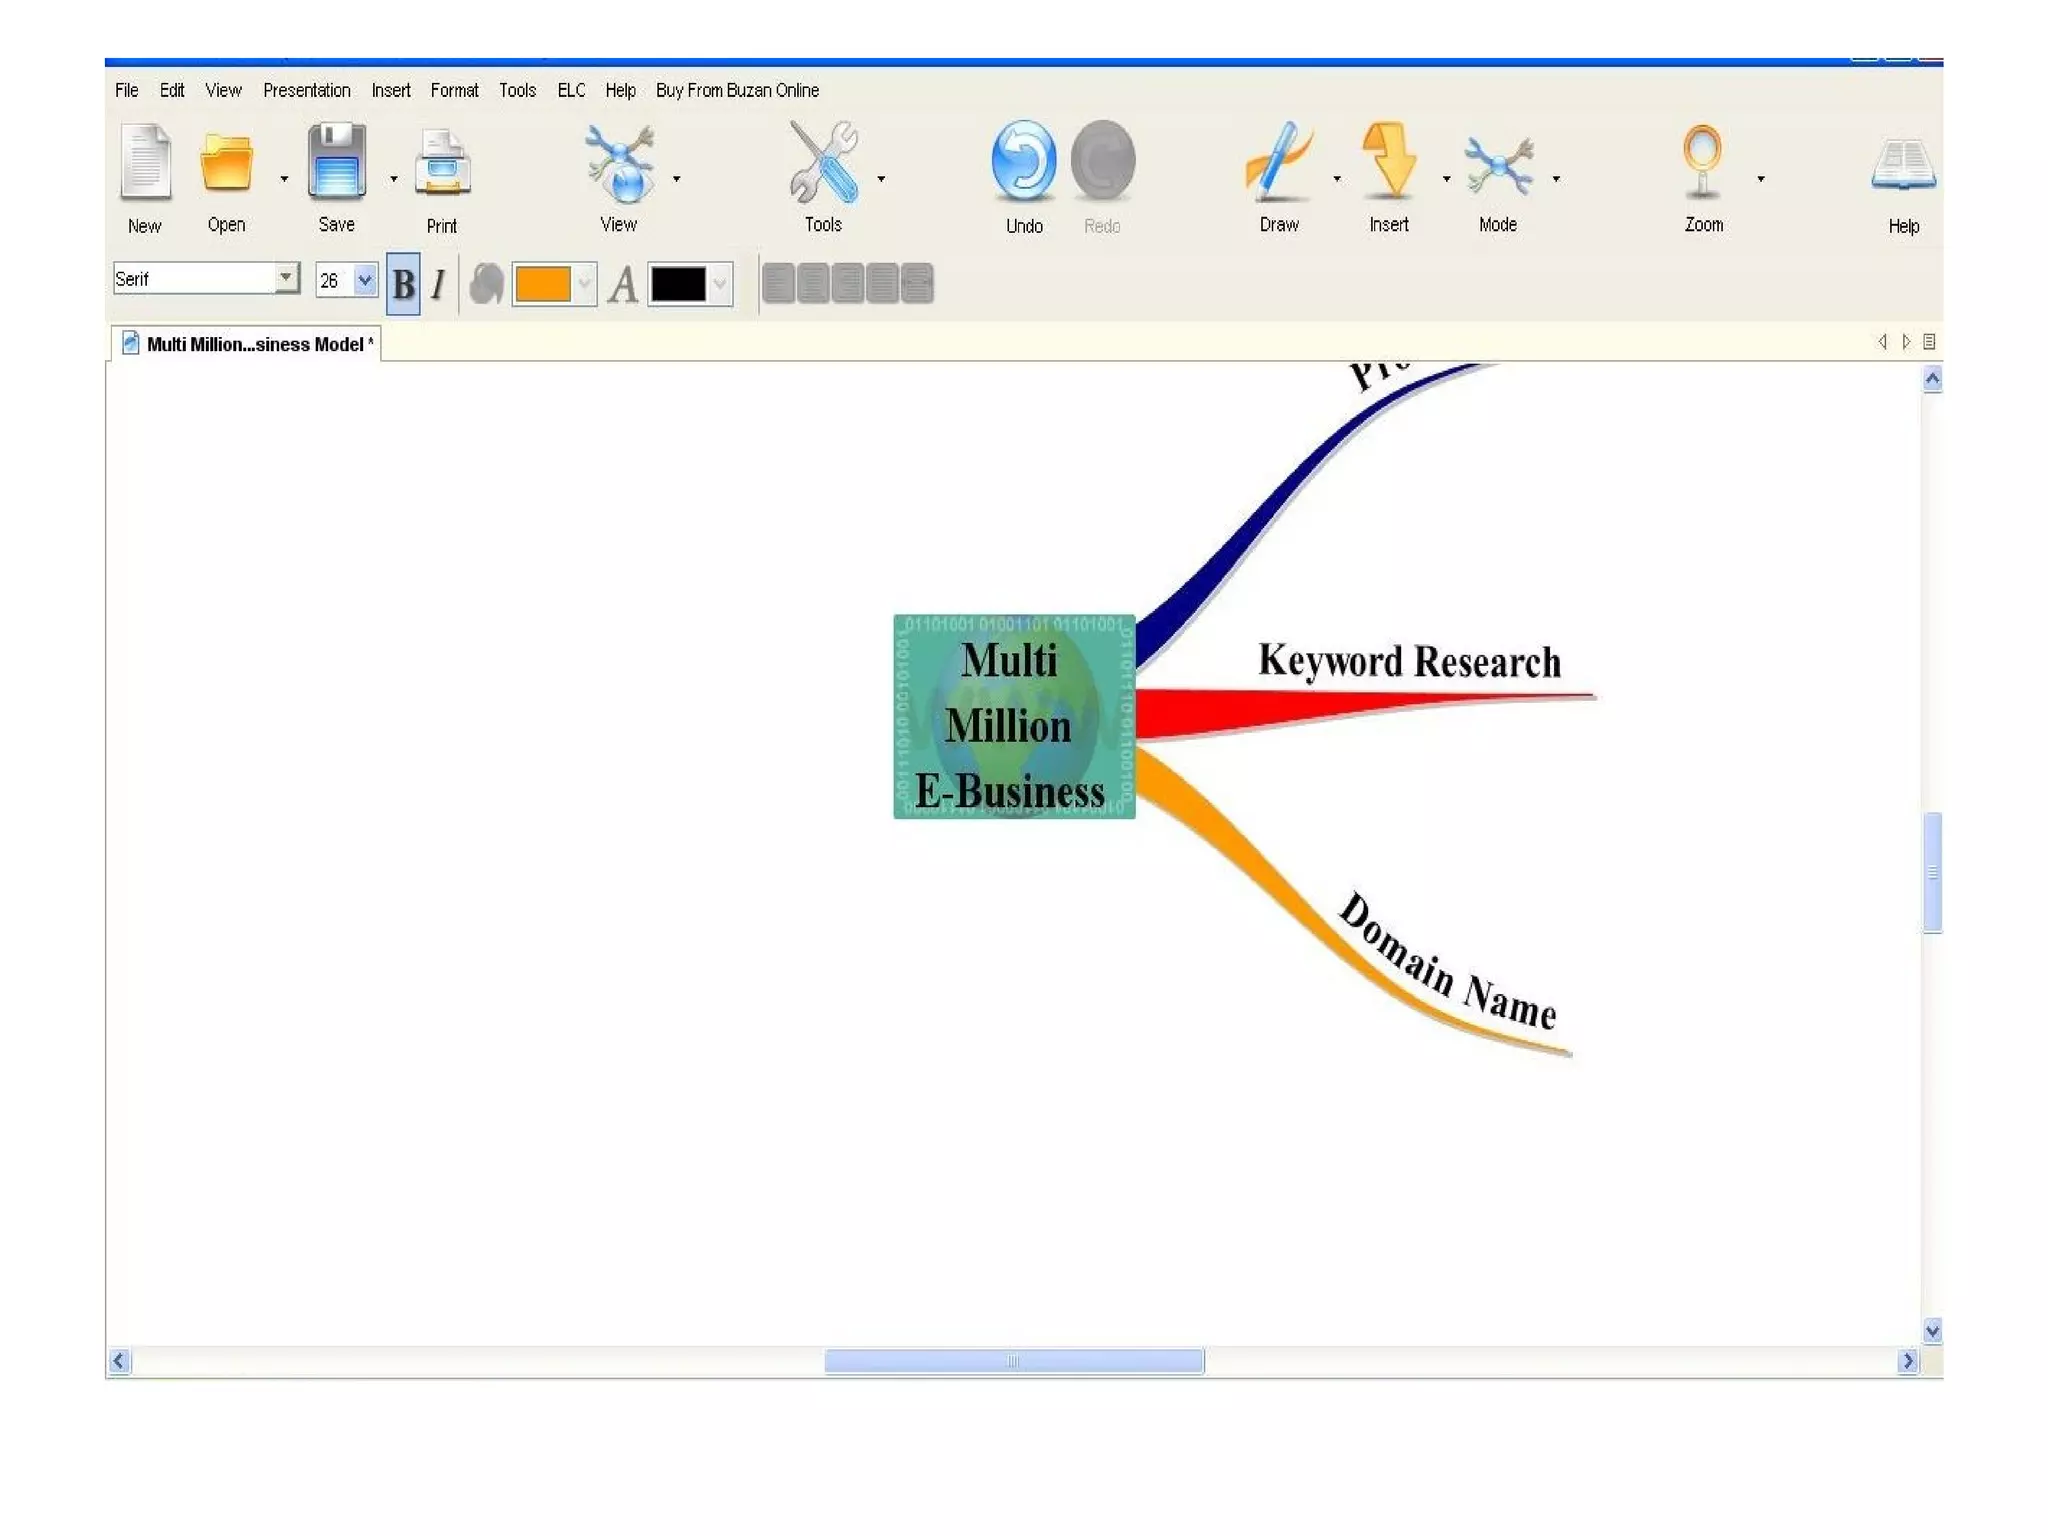The image size is (2048, 1536).
Task: Expand the Mode button dropdown arrow
Action: (x=1556, y=179)
